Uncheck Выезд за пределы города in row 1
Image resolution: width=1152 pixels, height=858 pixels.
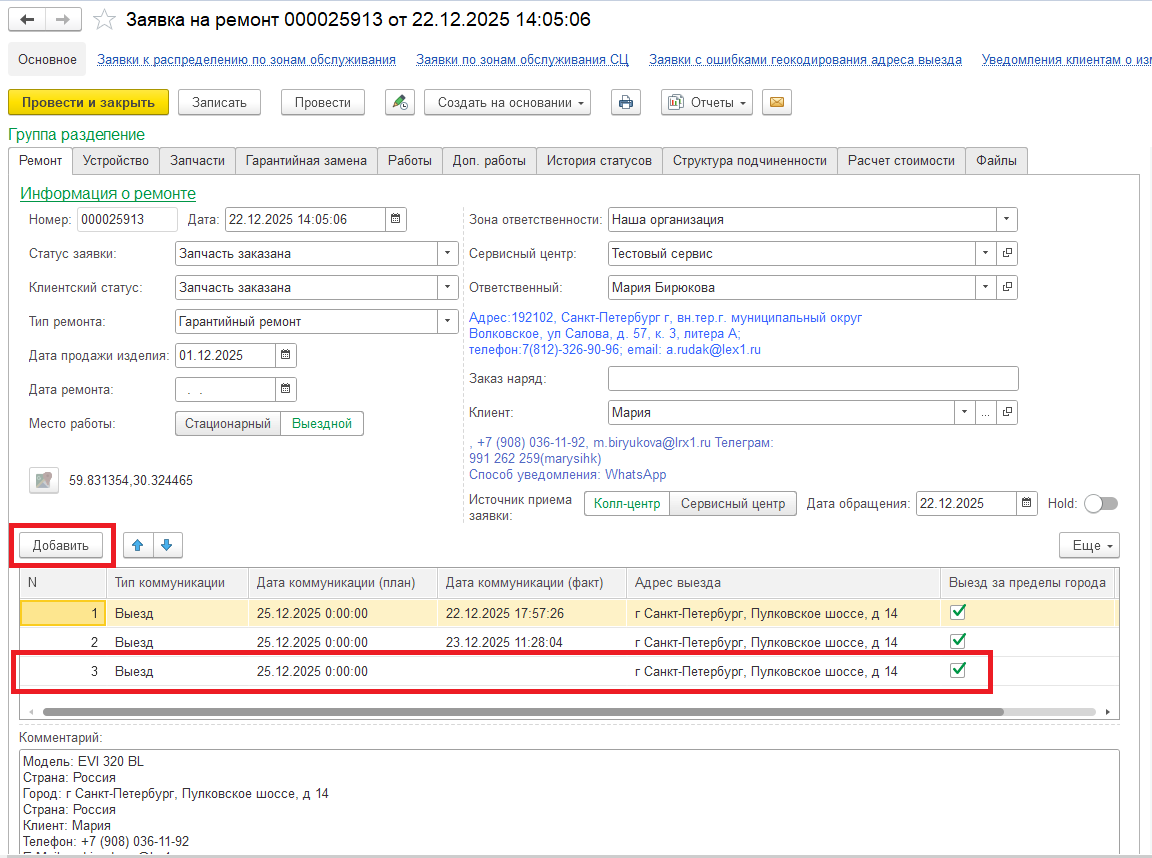click(x=957, y=612)
